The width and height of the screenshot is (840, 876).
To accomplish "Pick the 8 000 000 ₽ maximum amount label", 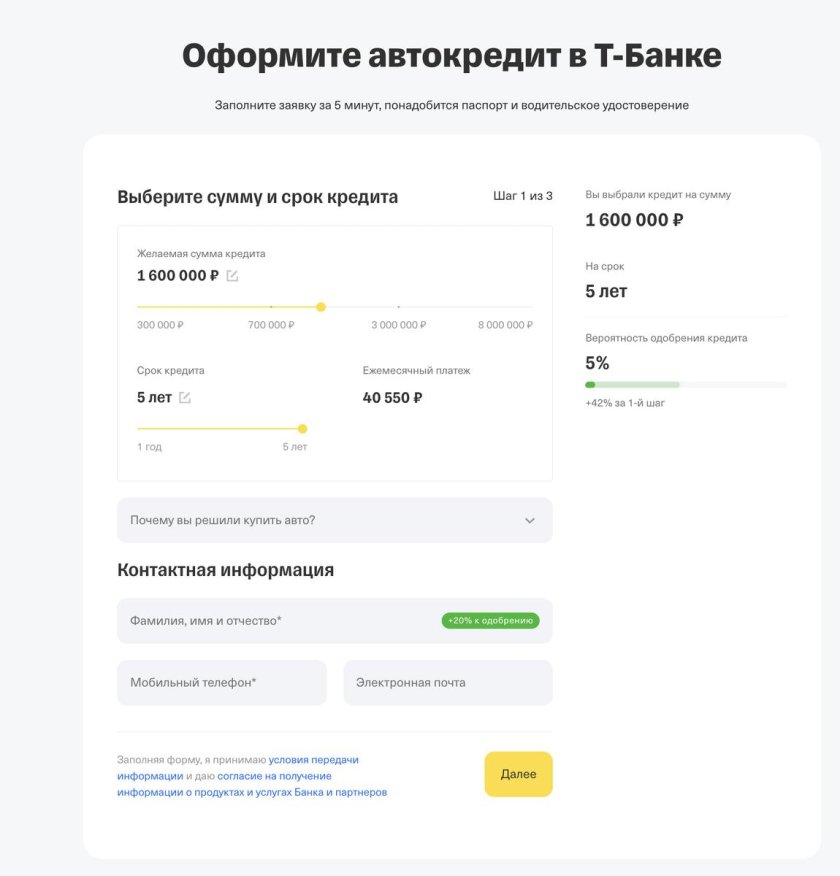I will pos(505,325).
